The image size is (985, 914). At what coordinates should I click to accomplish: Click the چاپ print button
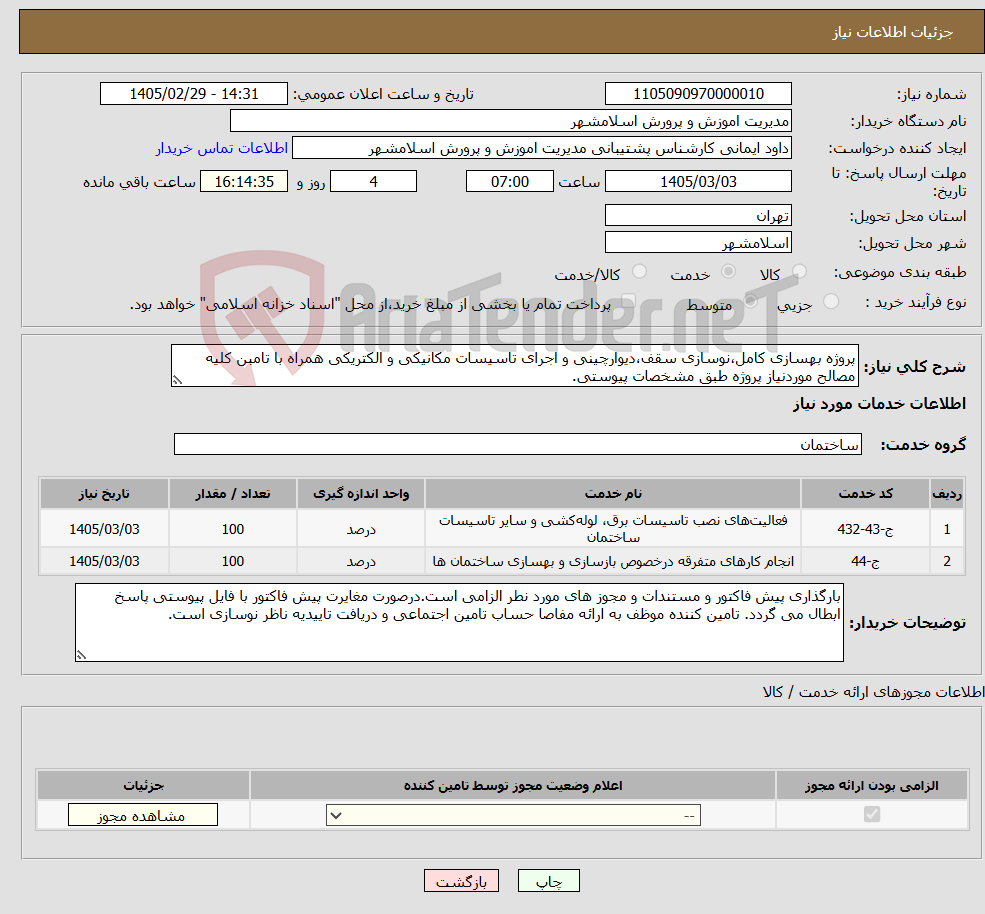[548, 881]
